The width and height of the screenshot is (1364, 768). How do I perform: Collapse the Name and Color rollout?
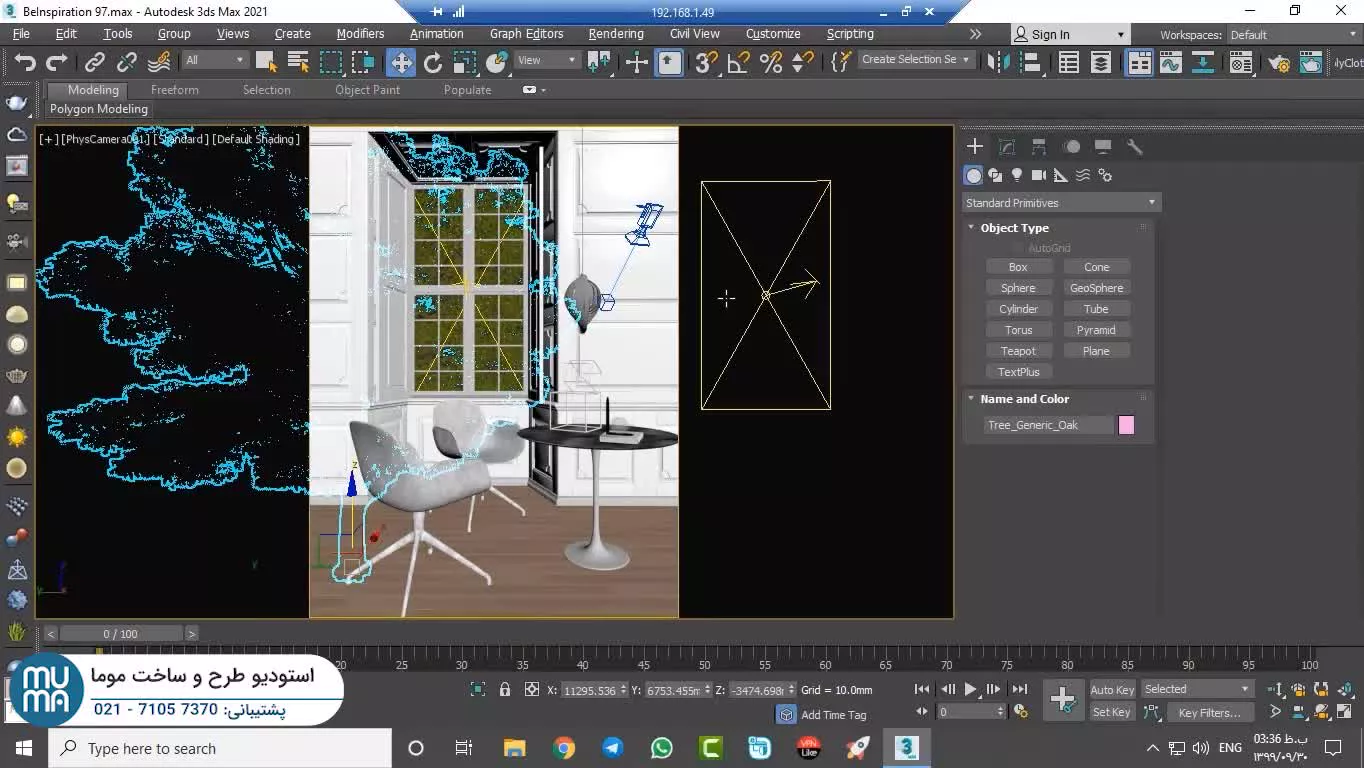tap(1024, 399)
